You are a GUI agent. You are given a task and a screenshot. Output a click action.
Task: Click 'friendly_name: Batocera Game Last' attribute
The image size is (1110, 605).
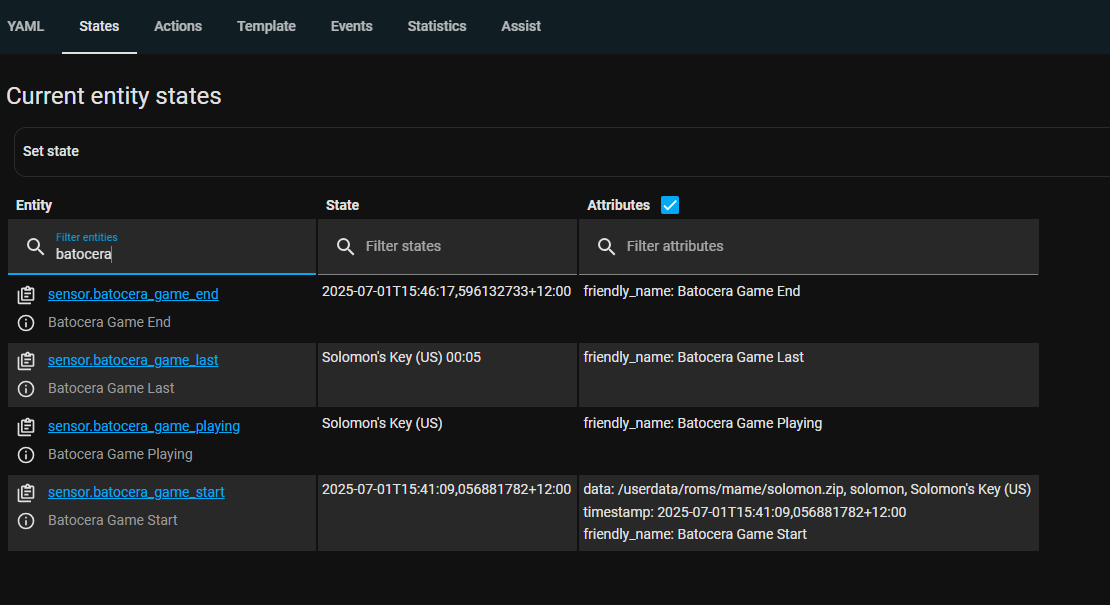point(694,357)
